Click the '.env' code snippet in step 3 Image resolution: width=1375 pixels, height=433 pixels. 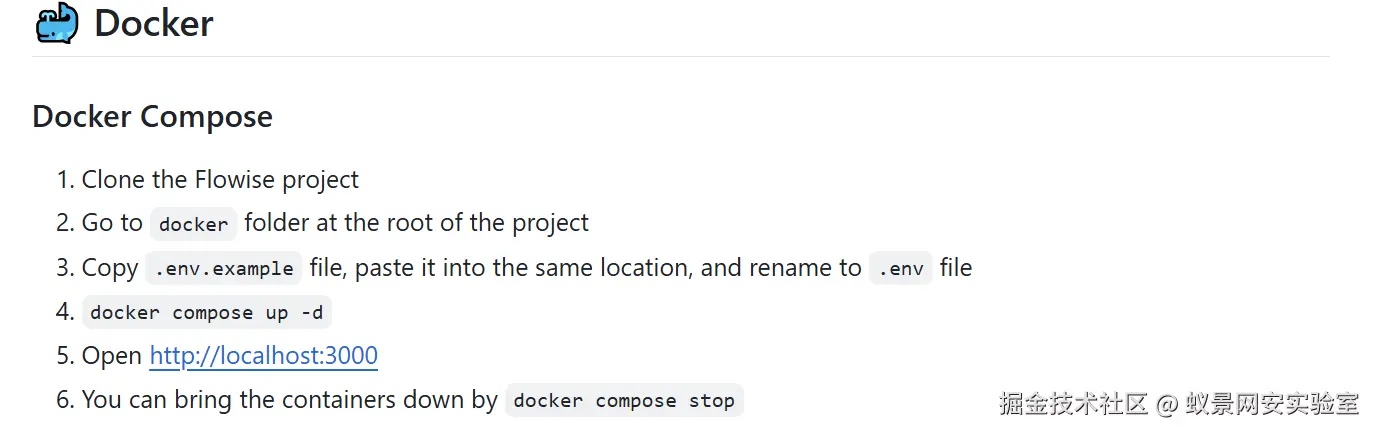pos(900,268)
